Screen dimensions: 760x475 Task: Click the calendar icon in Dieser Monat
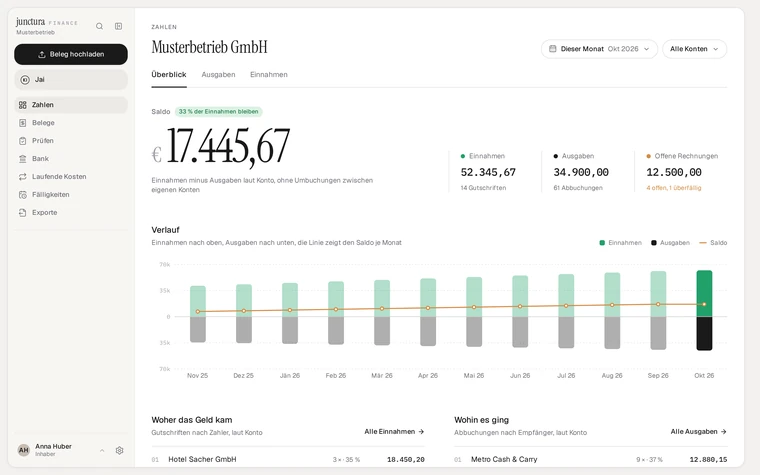pos(553,48)
